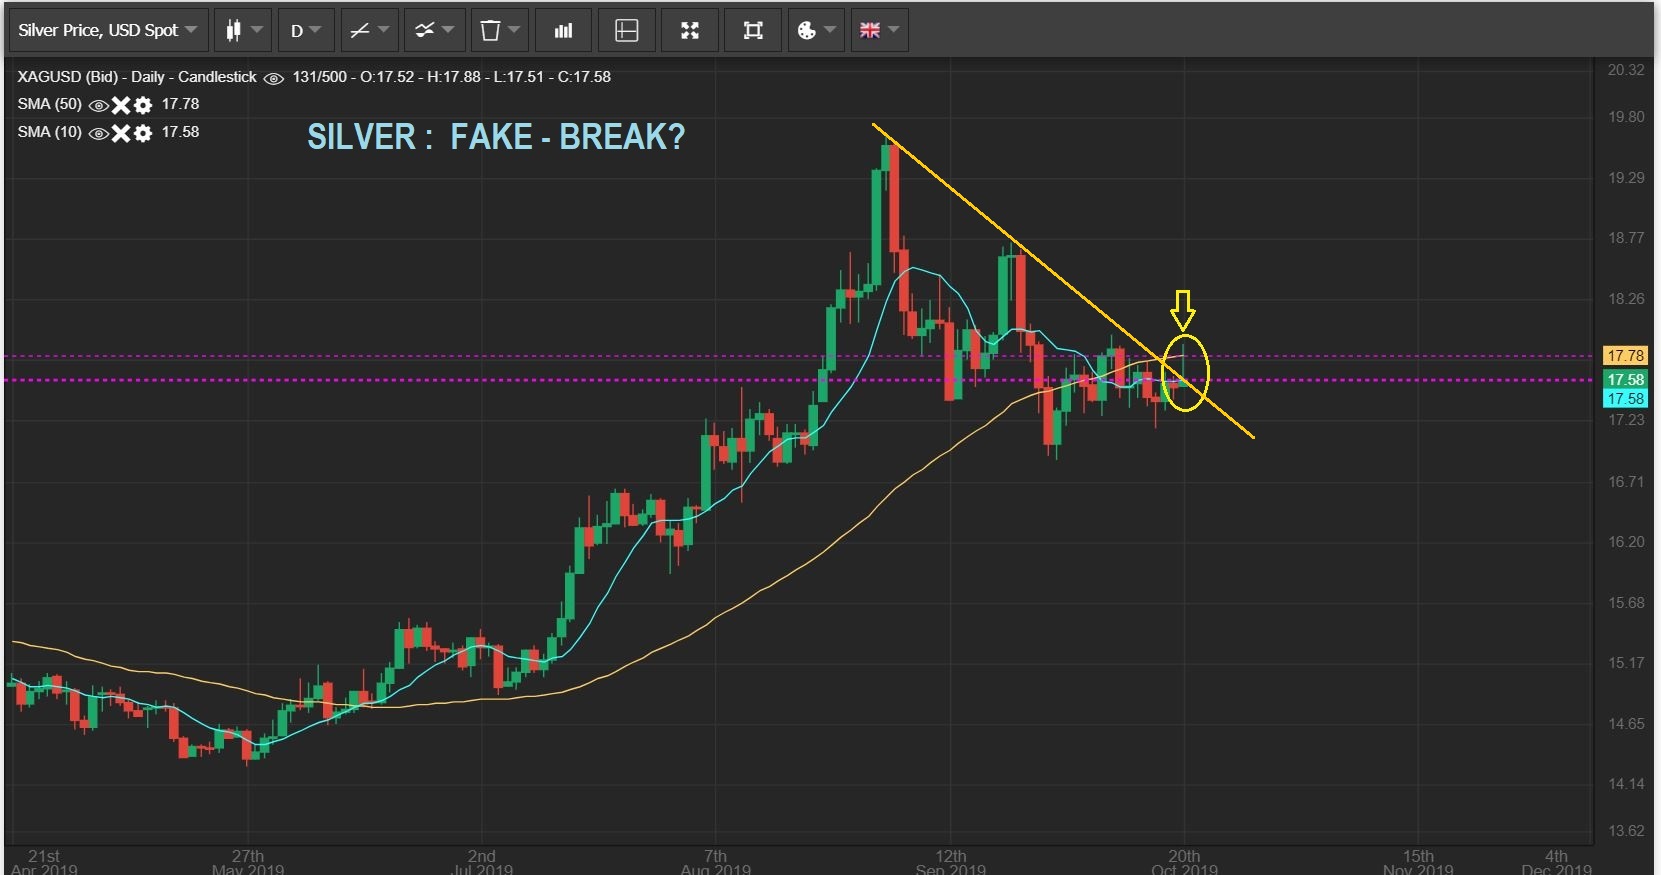
Task: Open the indicators and studies tool
Action: click(x=434, y=30)
